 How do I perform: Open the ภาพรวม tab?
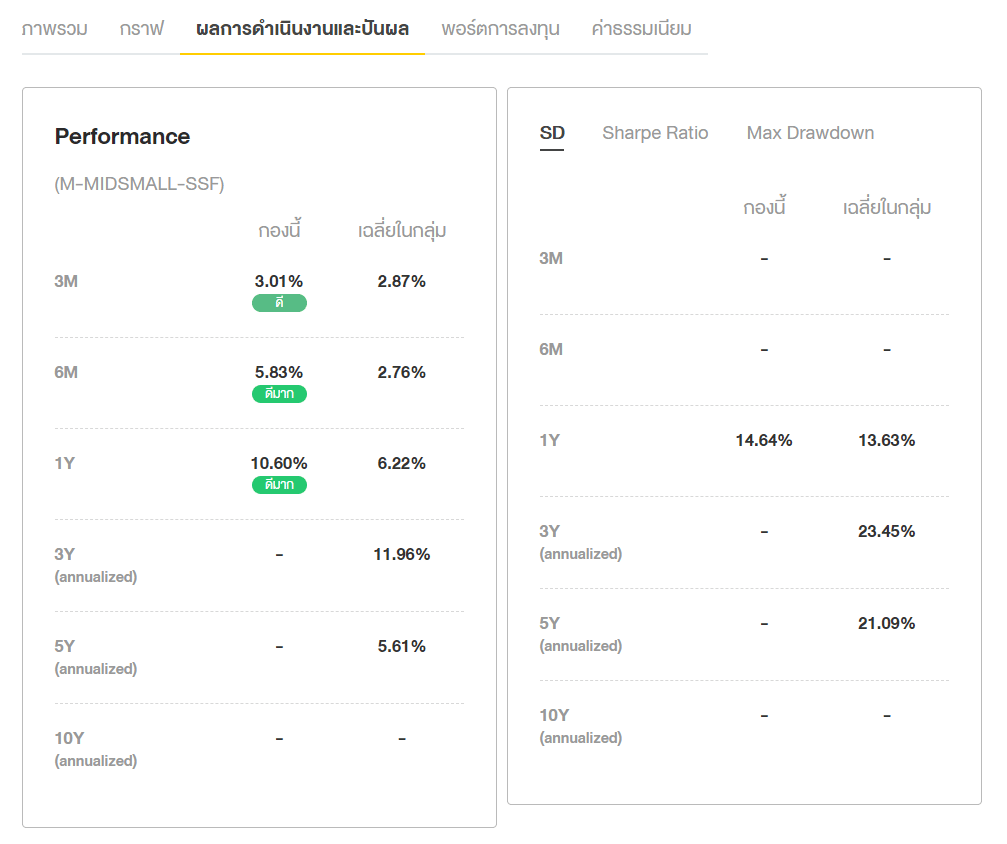[x=54, y=28]
